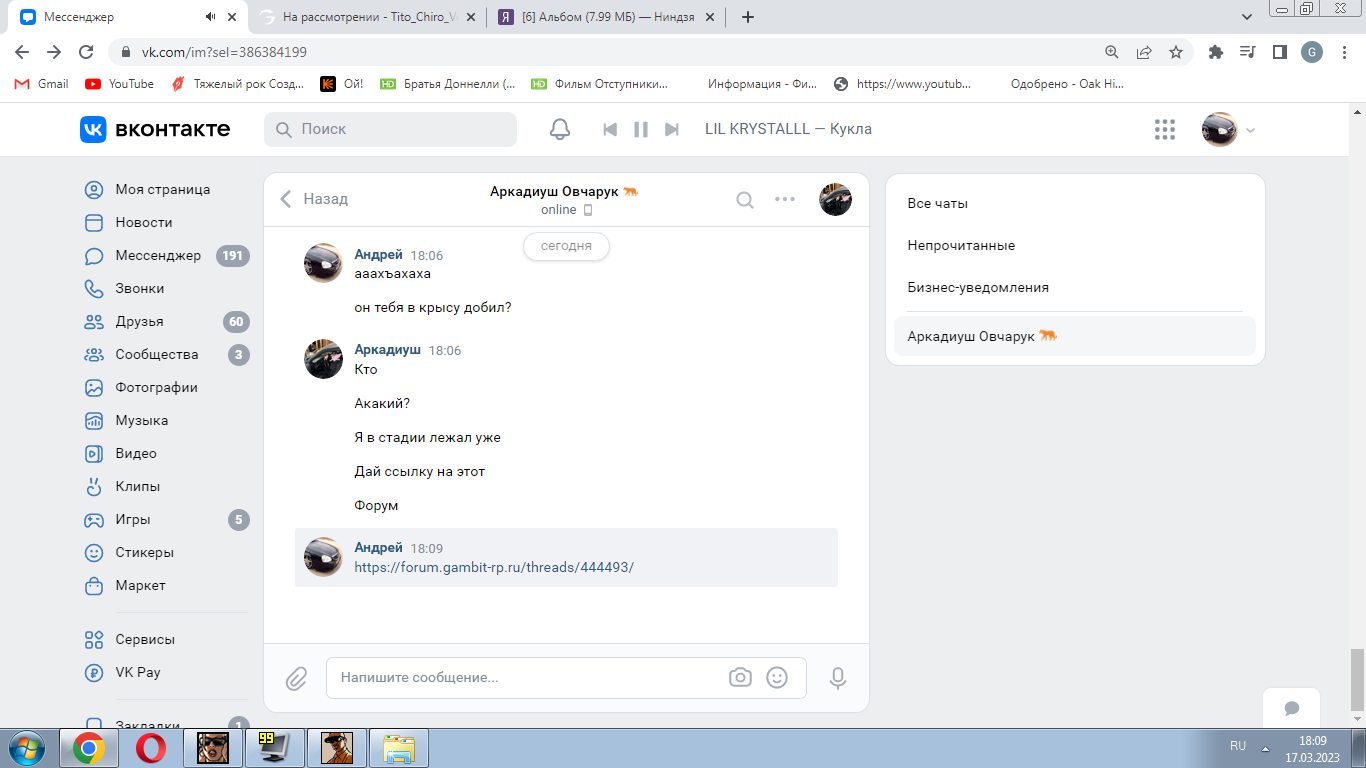Open the emoji smiley picker
Image resolution: width=1366 pixels, height=768 pixels.
point(777,677)
